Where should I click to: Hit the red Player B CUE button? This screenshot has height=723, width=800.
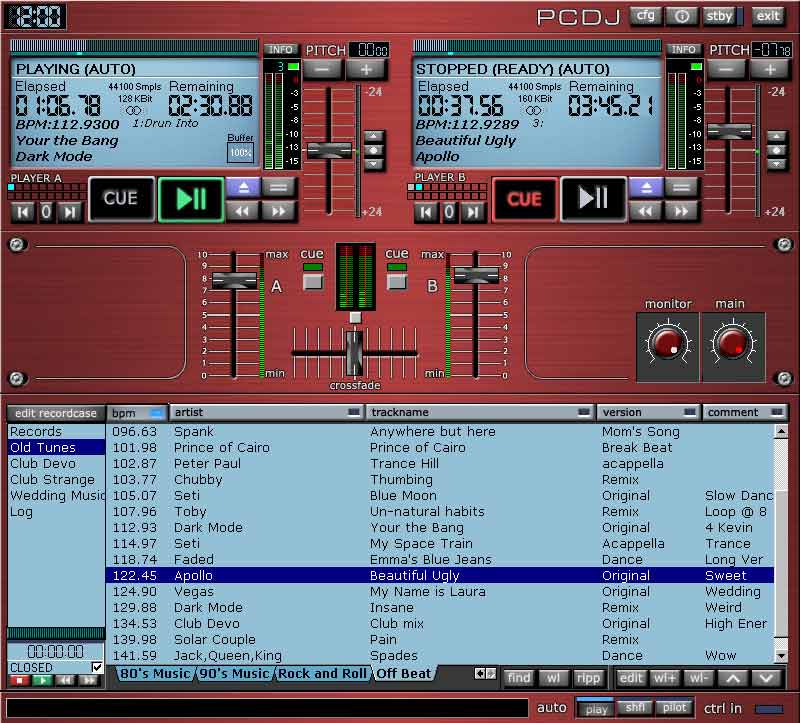[x=524, y=200]
